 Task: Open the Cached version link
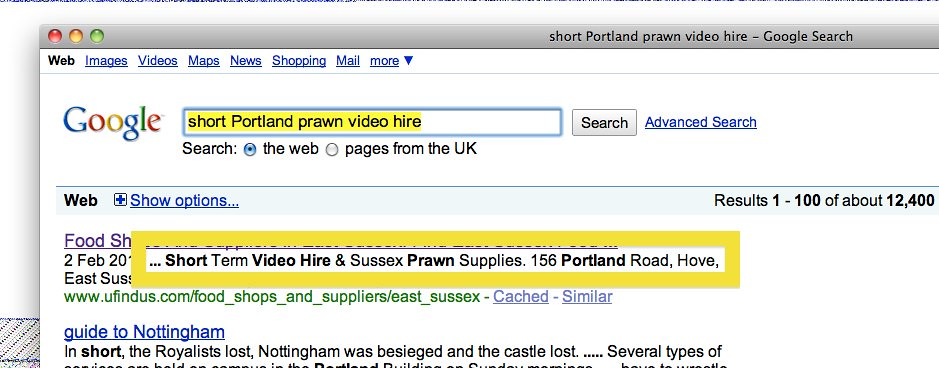coord(521,297)
